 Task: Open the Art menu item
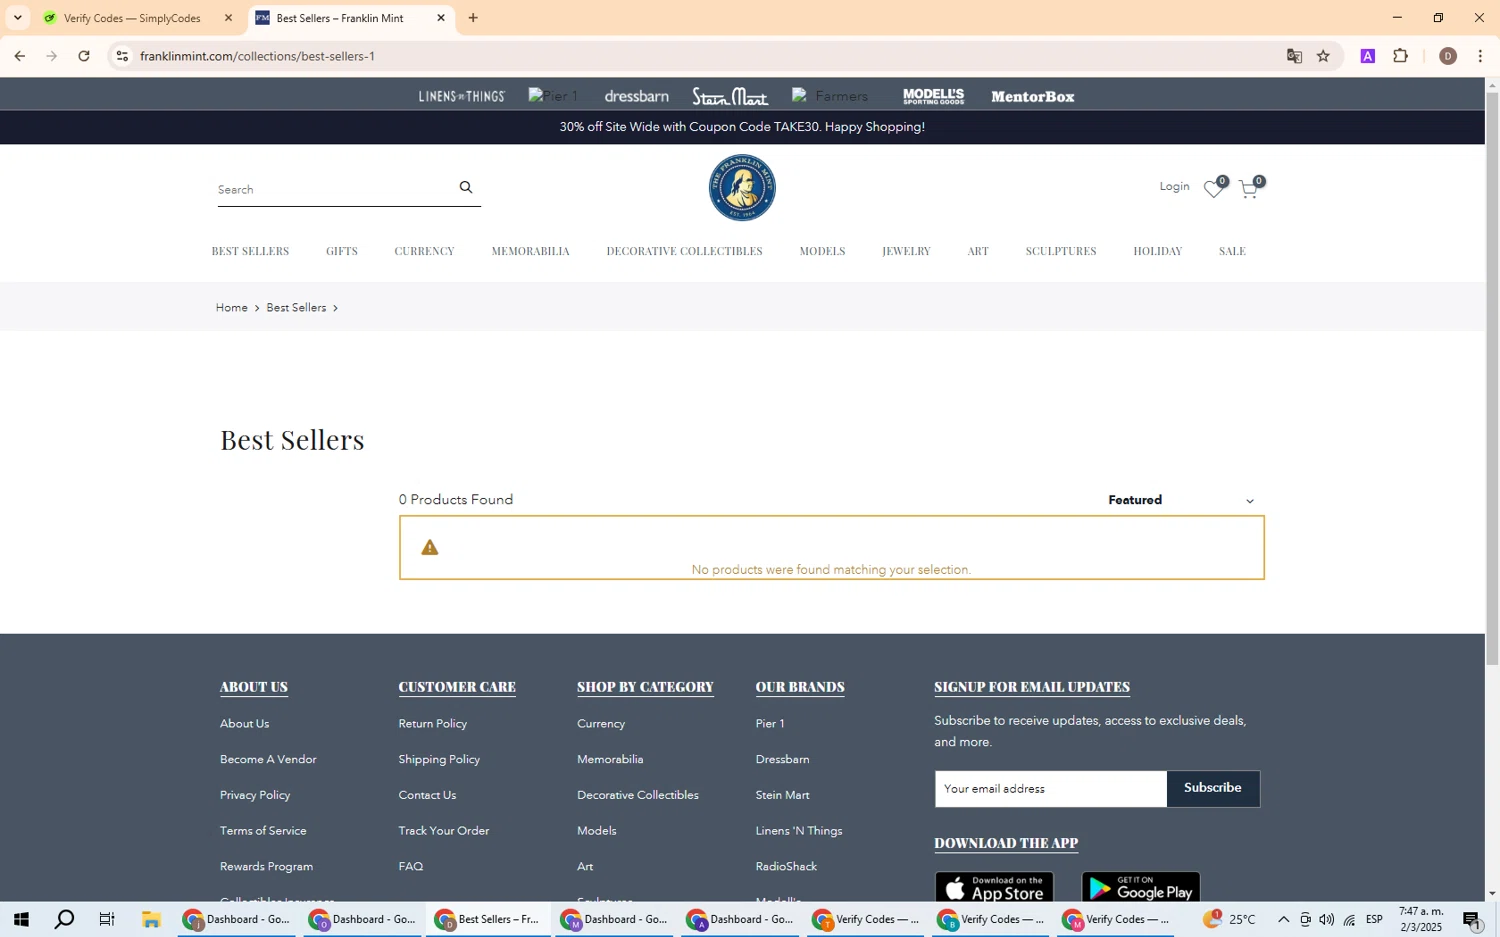click(978, 251)
